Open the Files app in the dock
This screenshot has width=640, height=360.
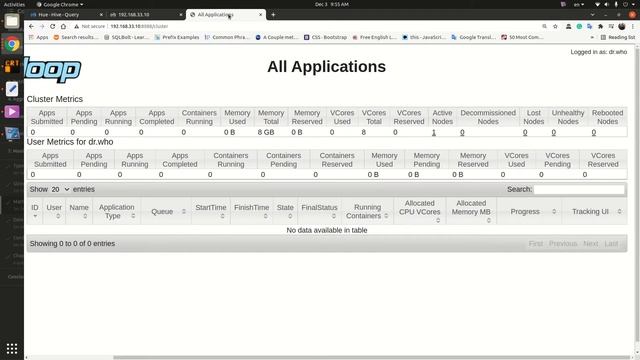point(12,21)
